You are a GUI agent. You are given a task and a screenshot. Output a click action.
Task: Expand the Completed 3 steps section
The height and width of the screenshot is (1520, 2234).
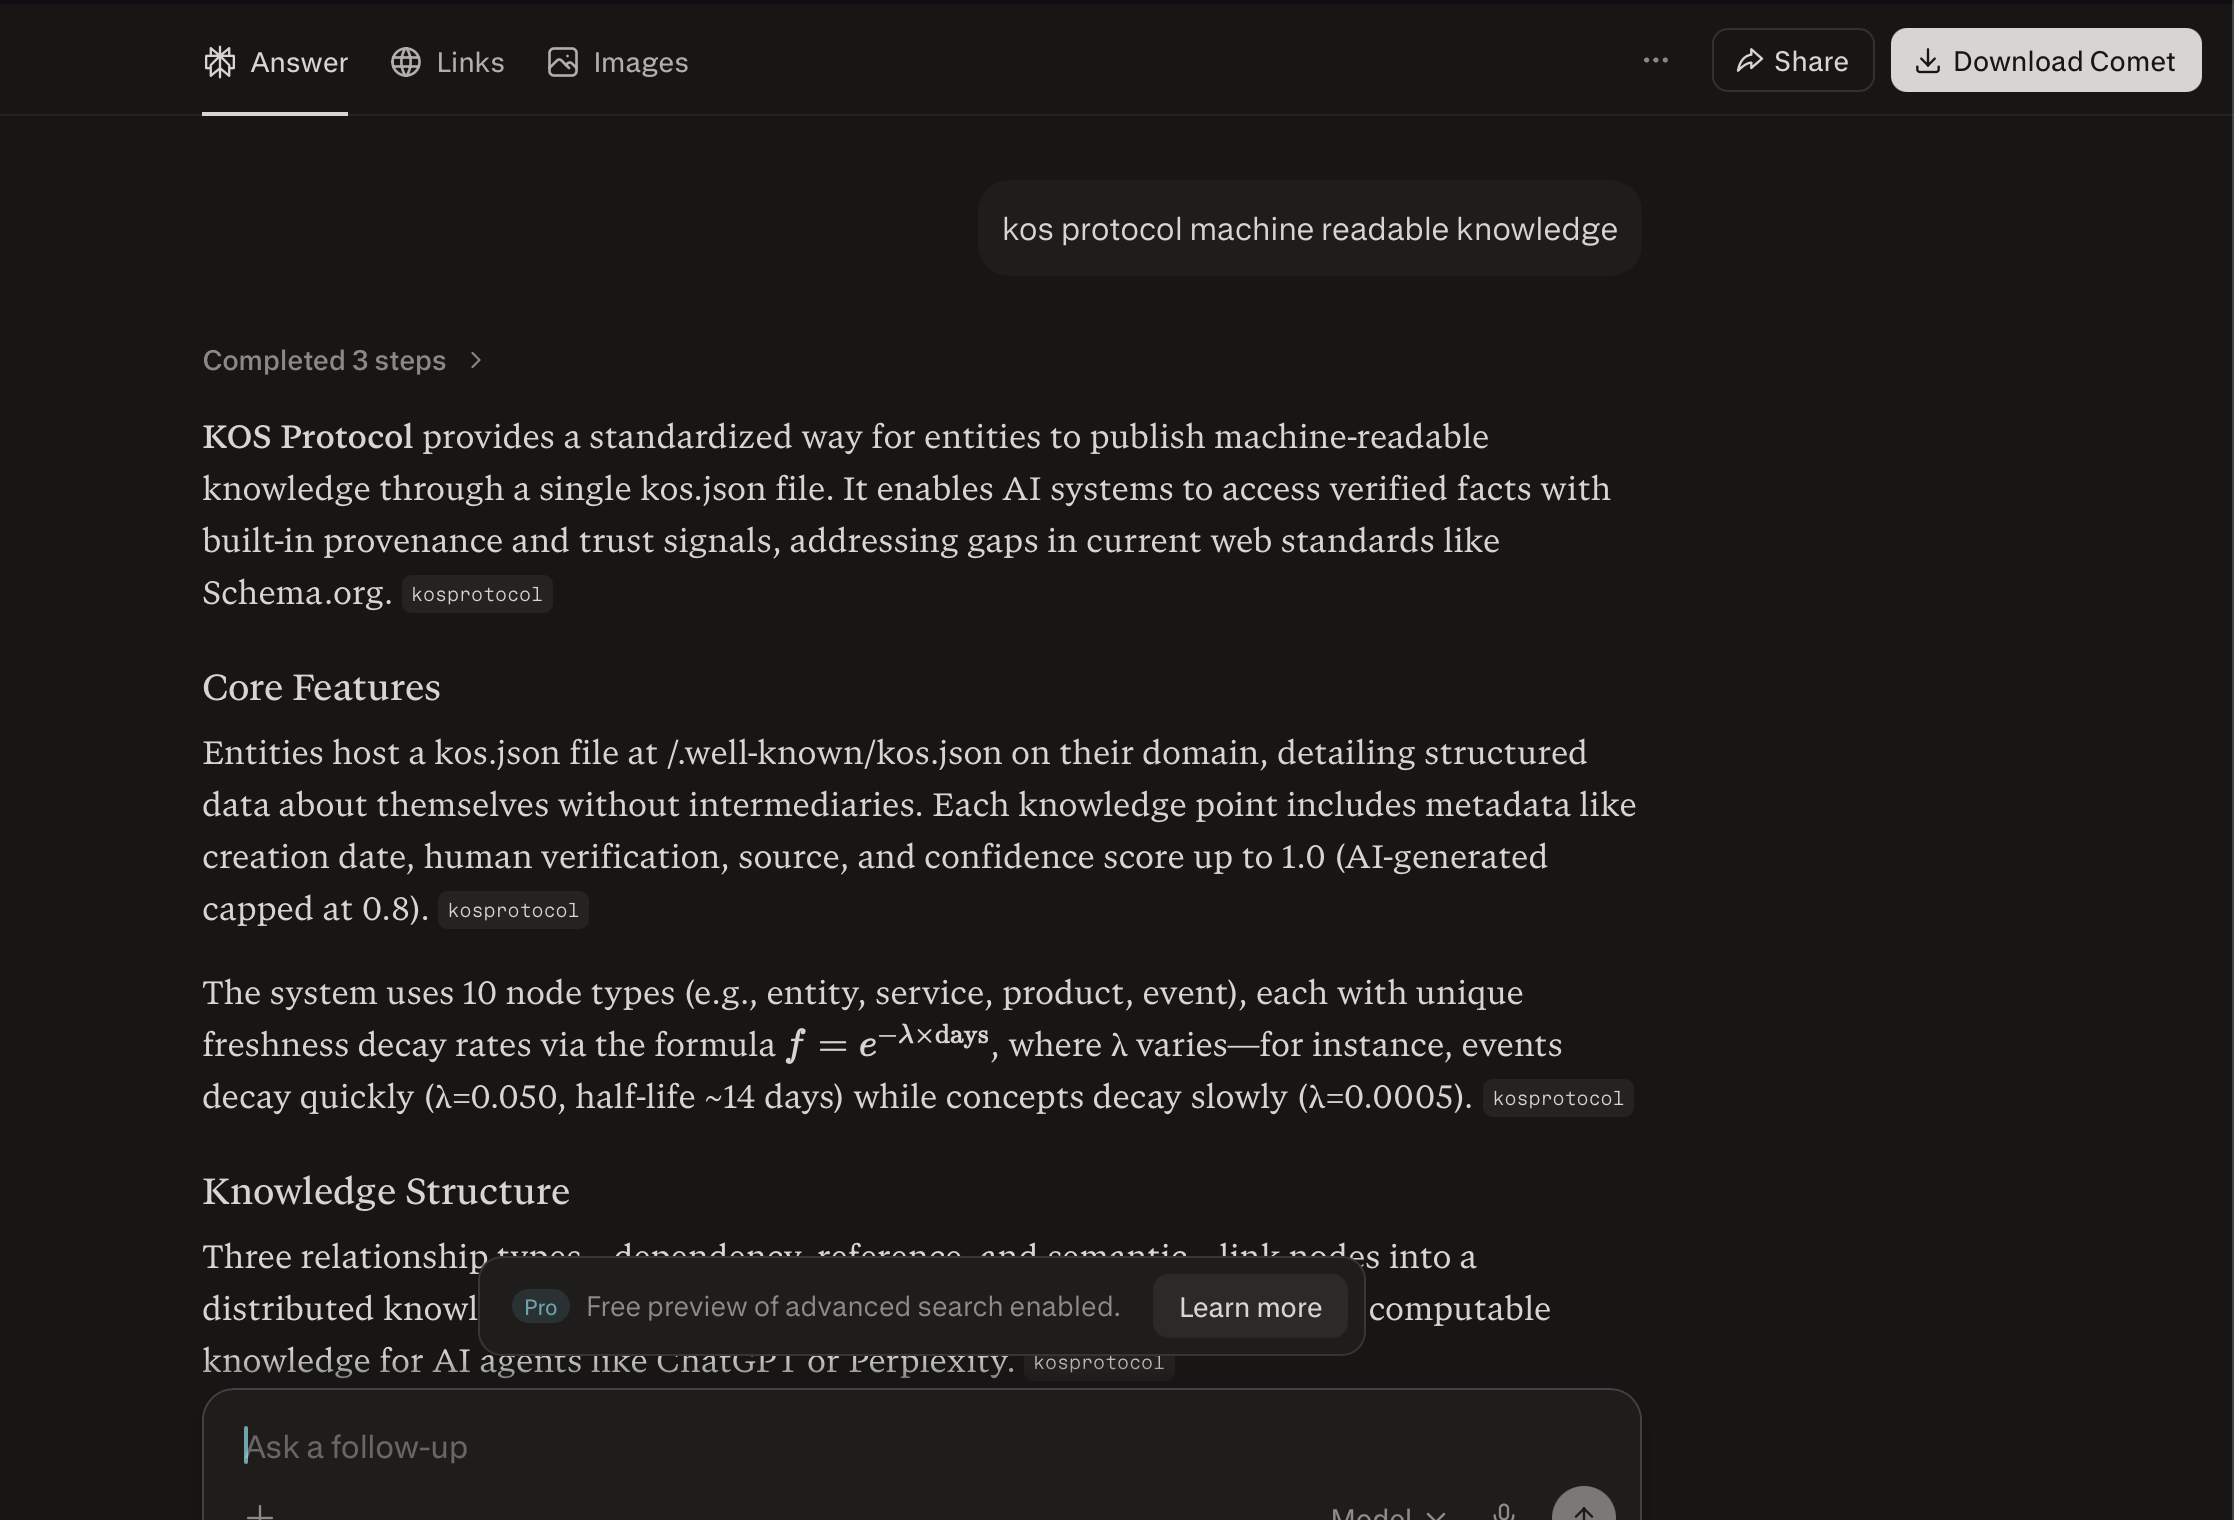coord(343,360)
